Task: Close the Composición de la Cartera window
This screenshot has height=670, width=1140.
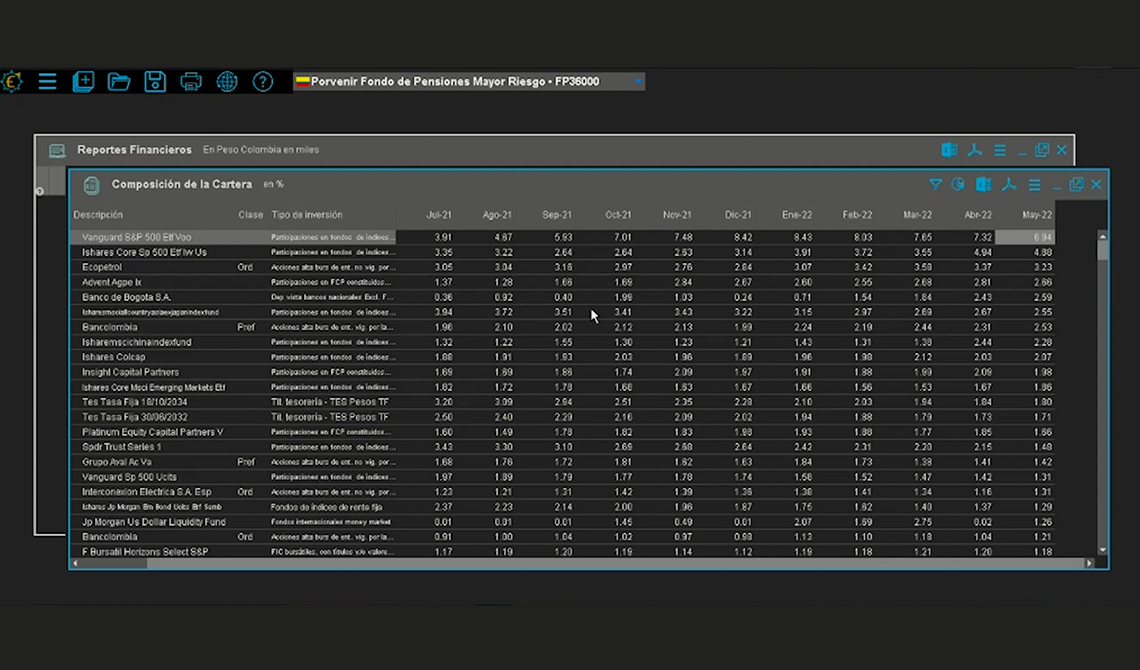Action: tap(1096, 185)
